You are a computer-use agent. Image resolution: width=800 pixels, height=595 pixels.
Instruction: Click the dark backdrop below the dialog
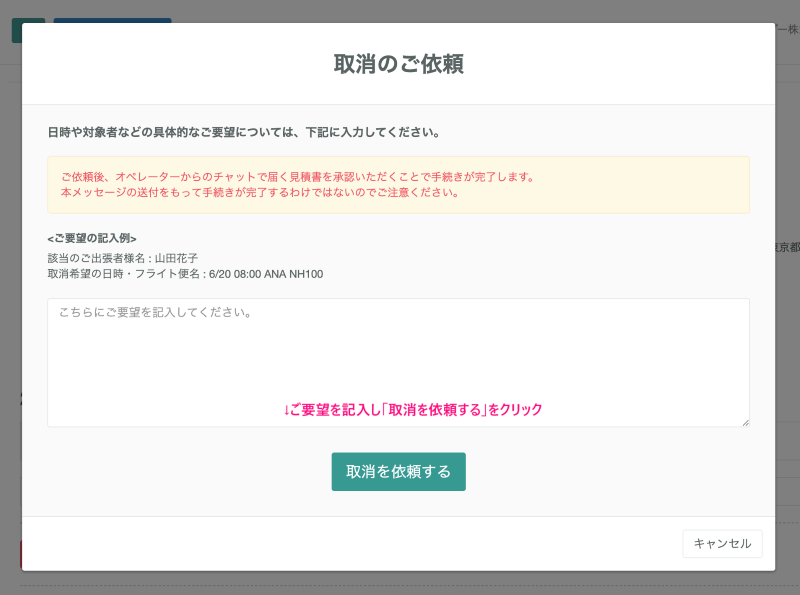(400, 584)
